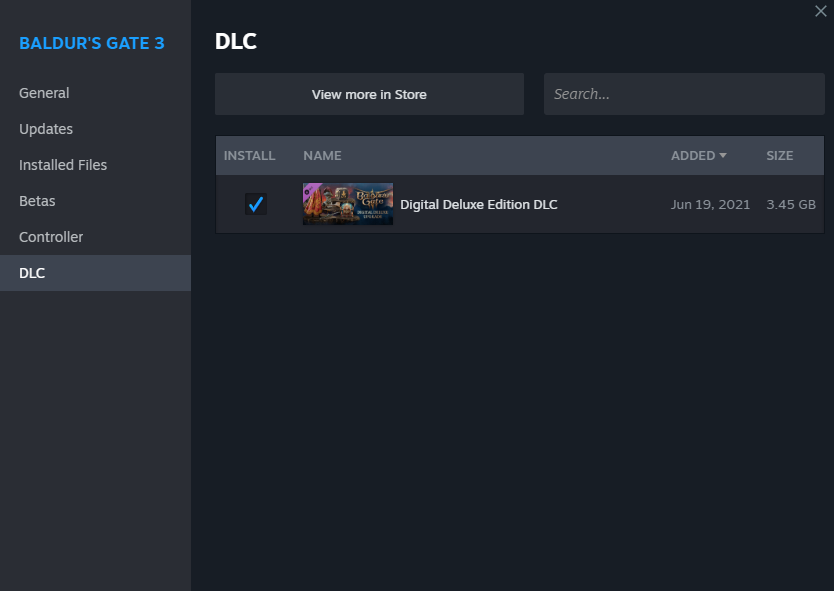Viewport: 834px width, 591px height.
Task: Click the 3.45 GB size value
Action: [x=791, y=205]
